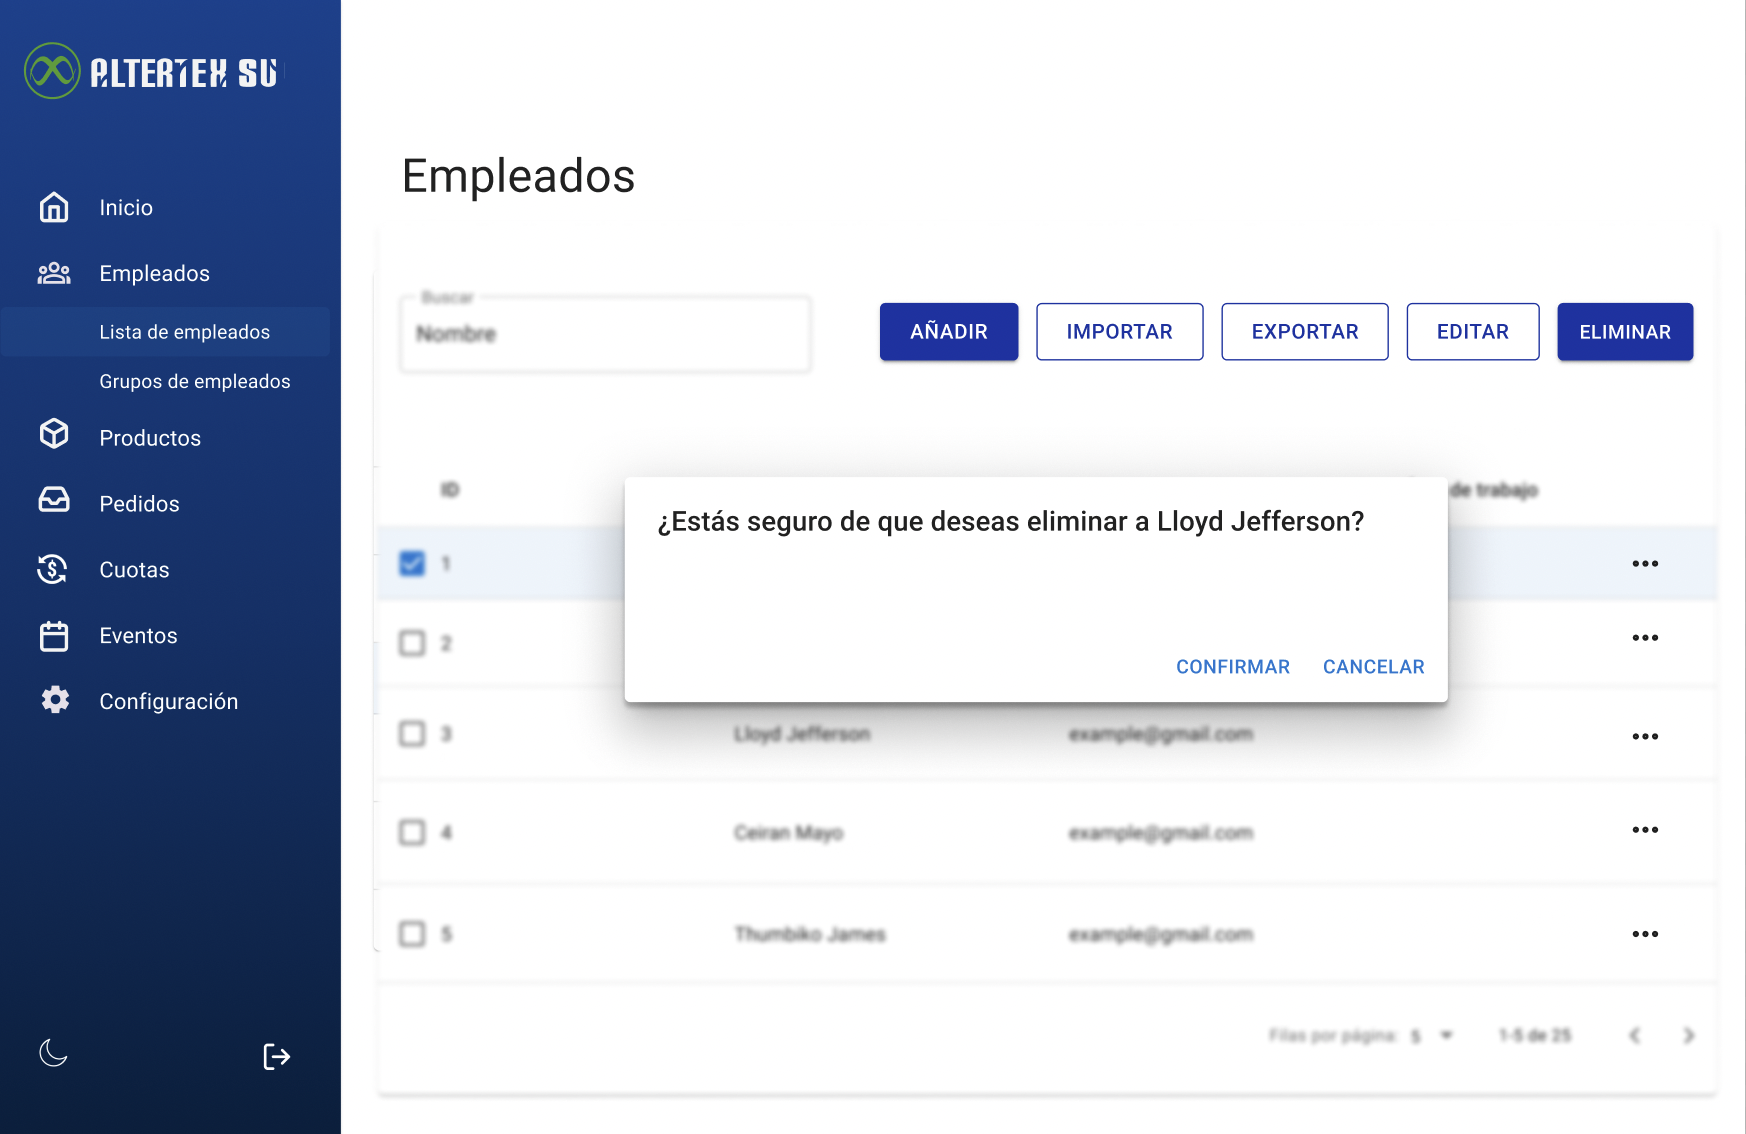Open Productos in the sidebar
The image size is (1746, 1134).
(x=150, y=438)
